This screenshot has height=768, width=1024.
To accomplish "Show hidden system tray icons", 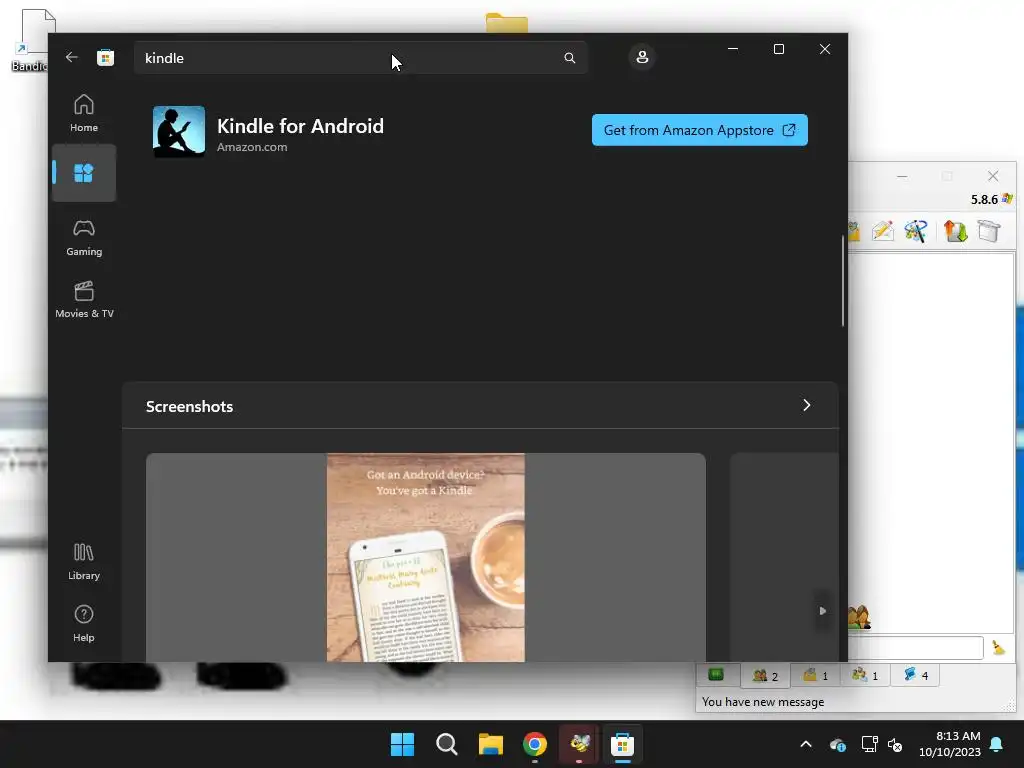I will click(x=806, y=744).
